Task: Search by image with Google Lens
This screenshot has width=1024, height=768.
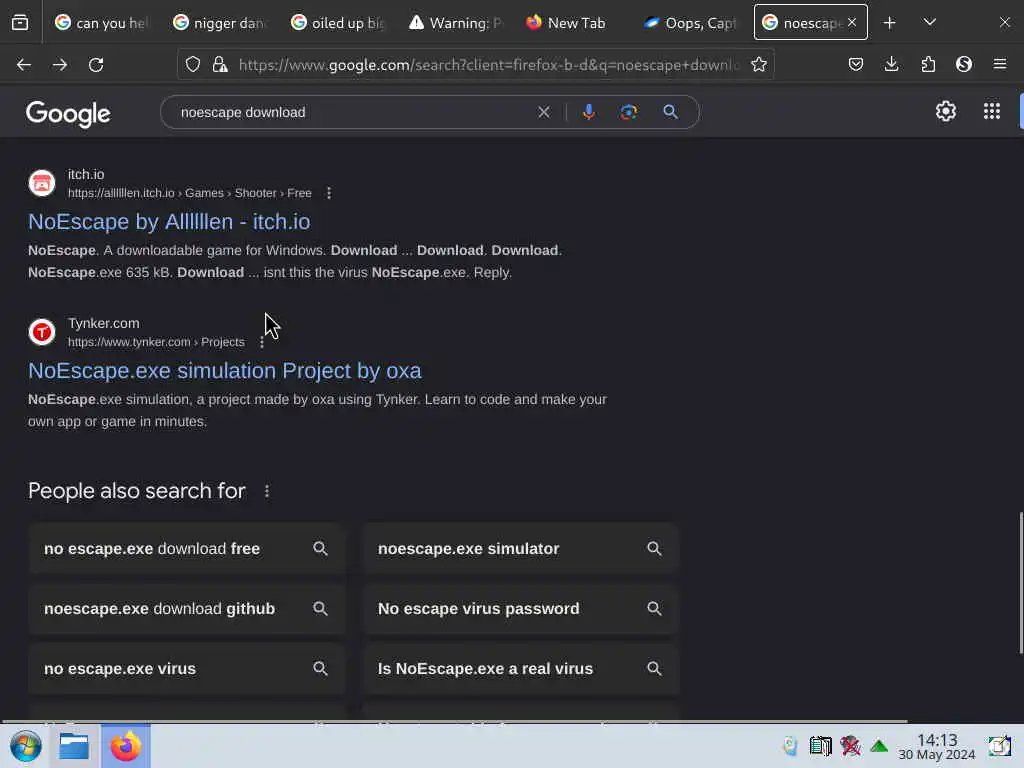Action: [628, 112]
